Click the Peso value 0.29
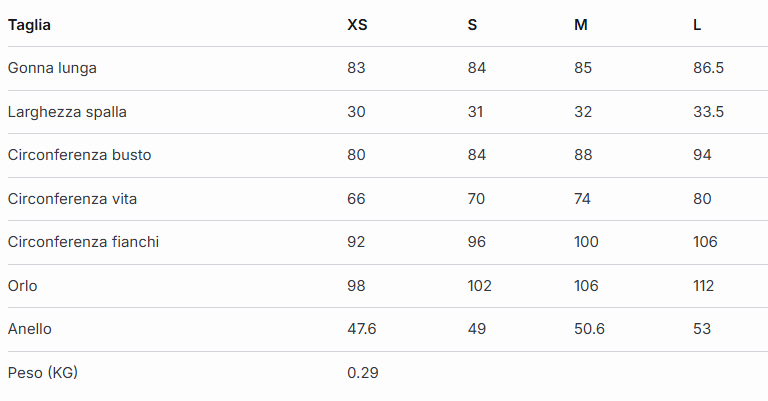Viewport: 768px width, 401px height. tap(362, 373)
